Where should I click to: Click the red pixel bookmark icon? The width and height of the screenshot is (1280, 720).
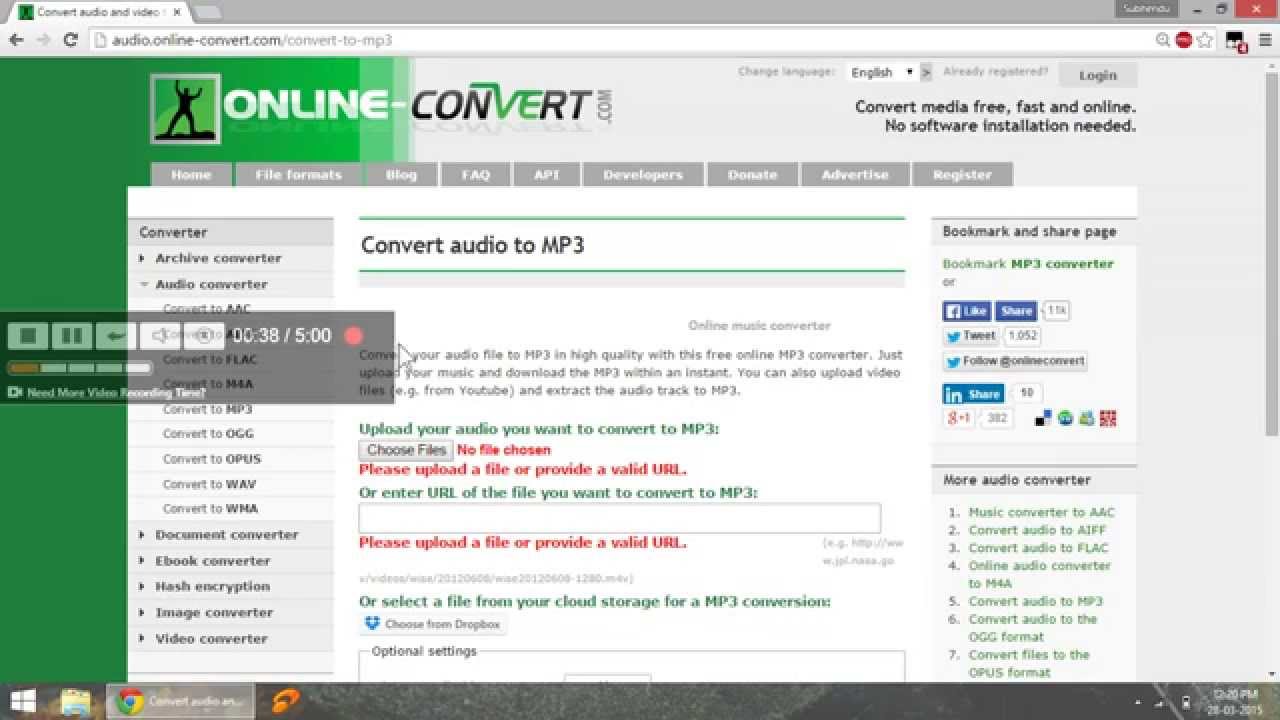1107,418
